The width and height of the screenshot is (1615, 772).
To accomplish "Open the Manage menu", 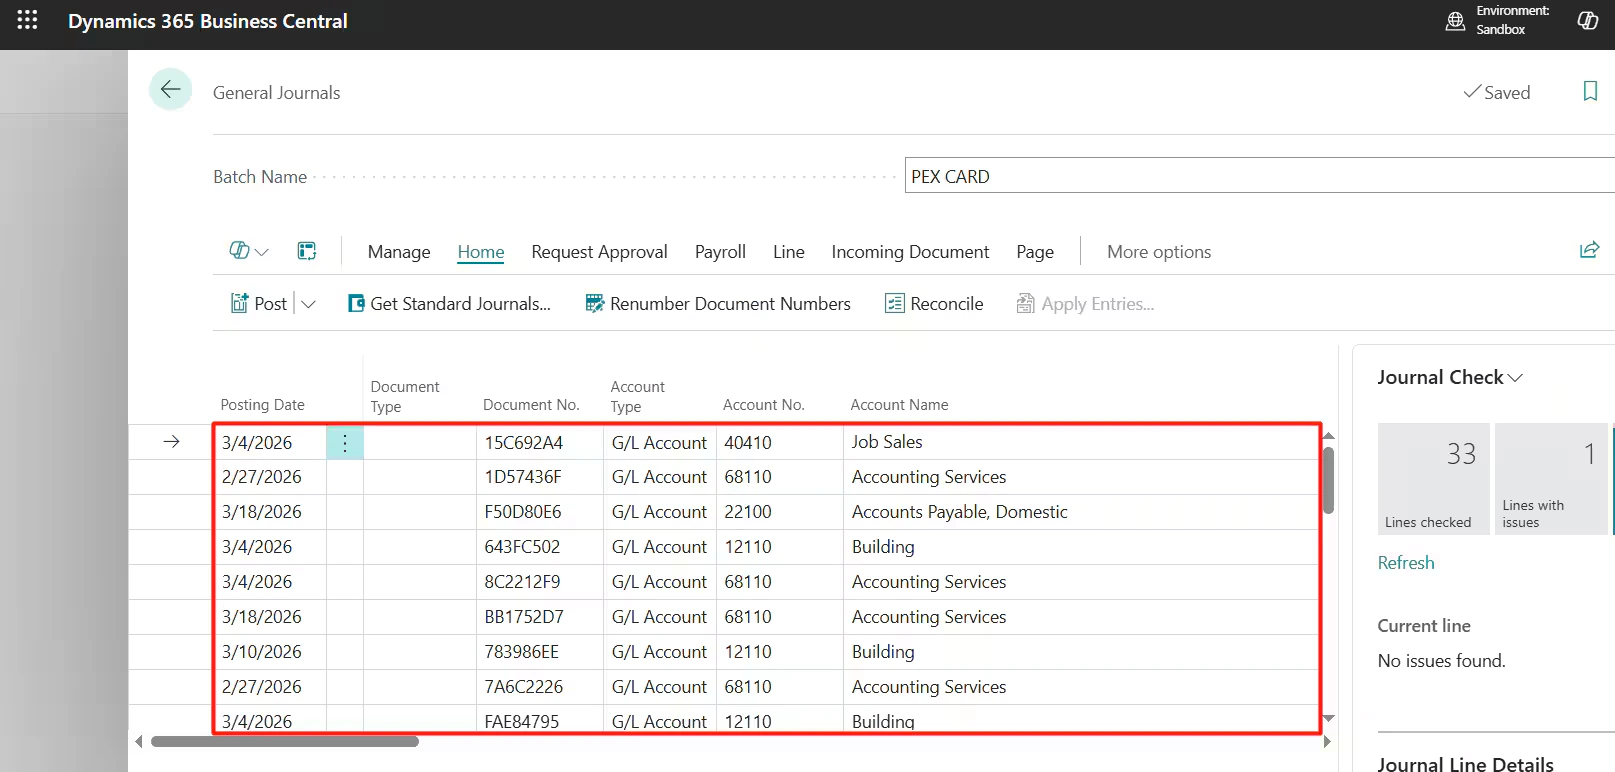I will pyautogui.click(x=399, y=252).
